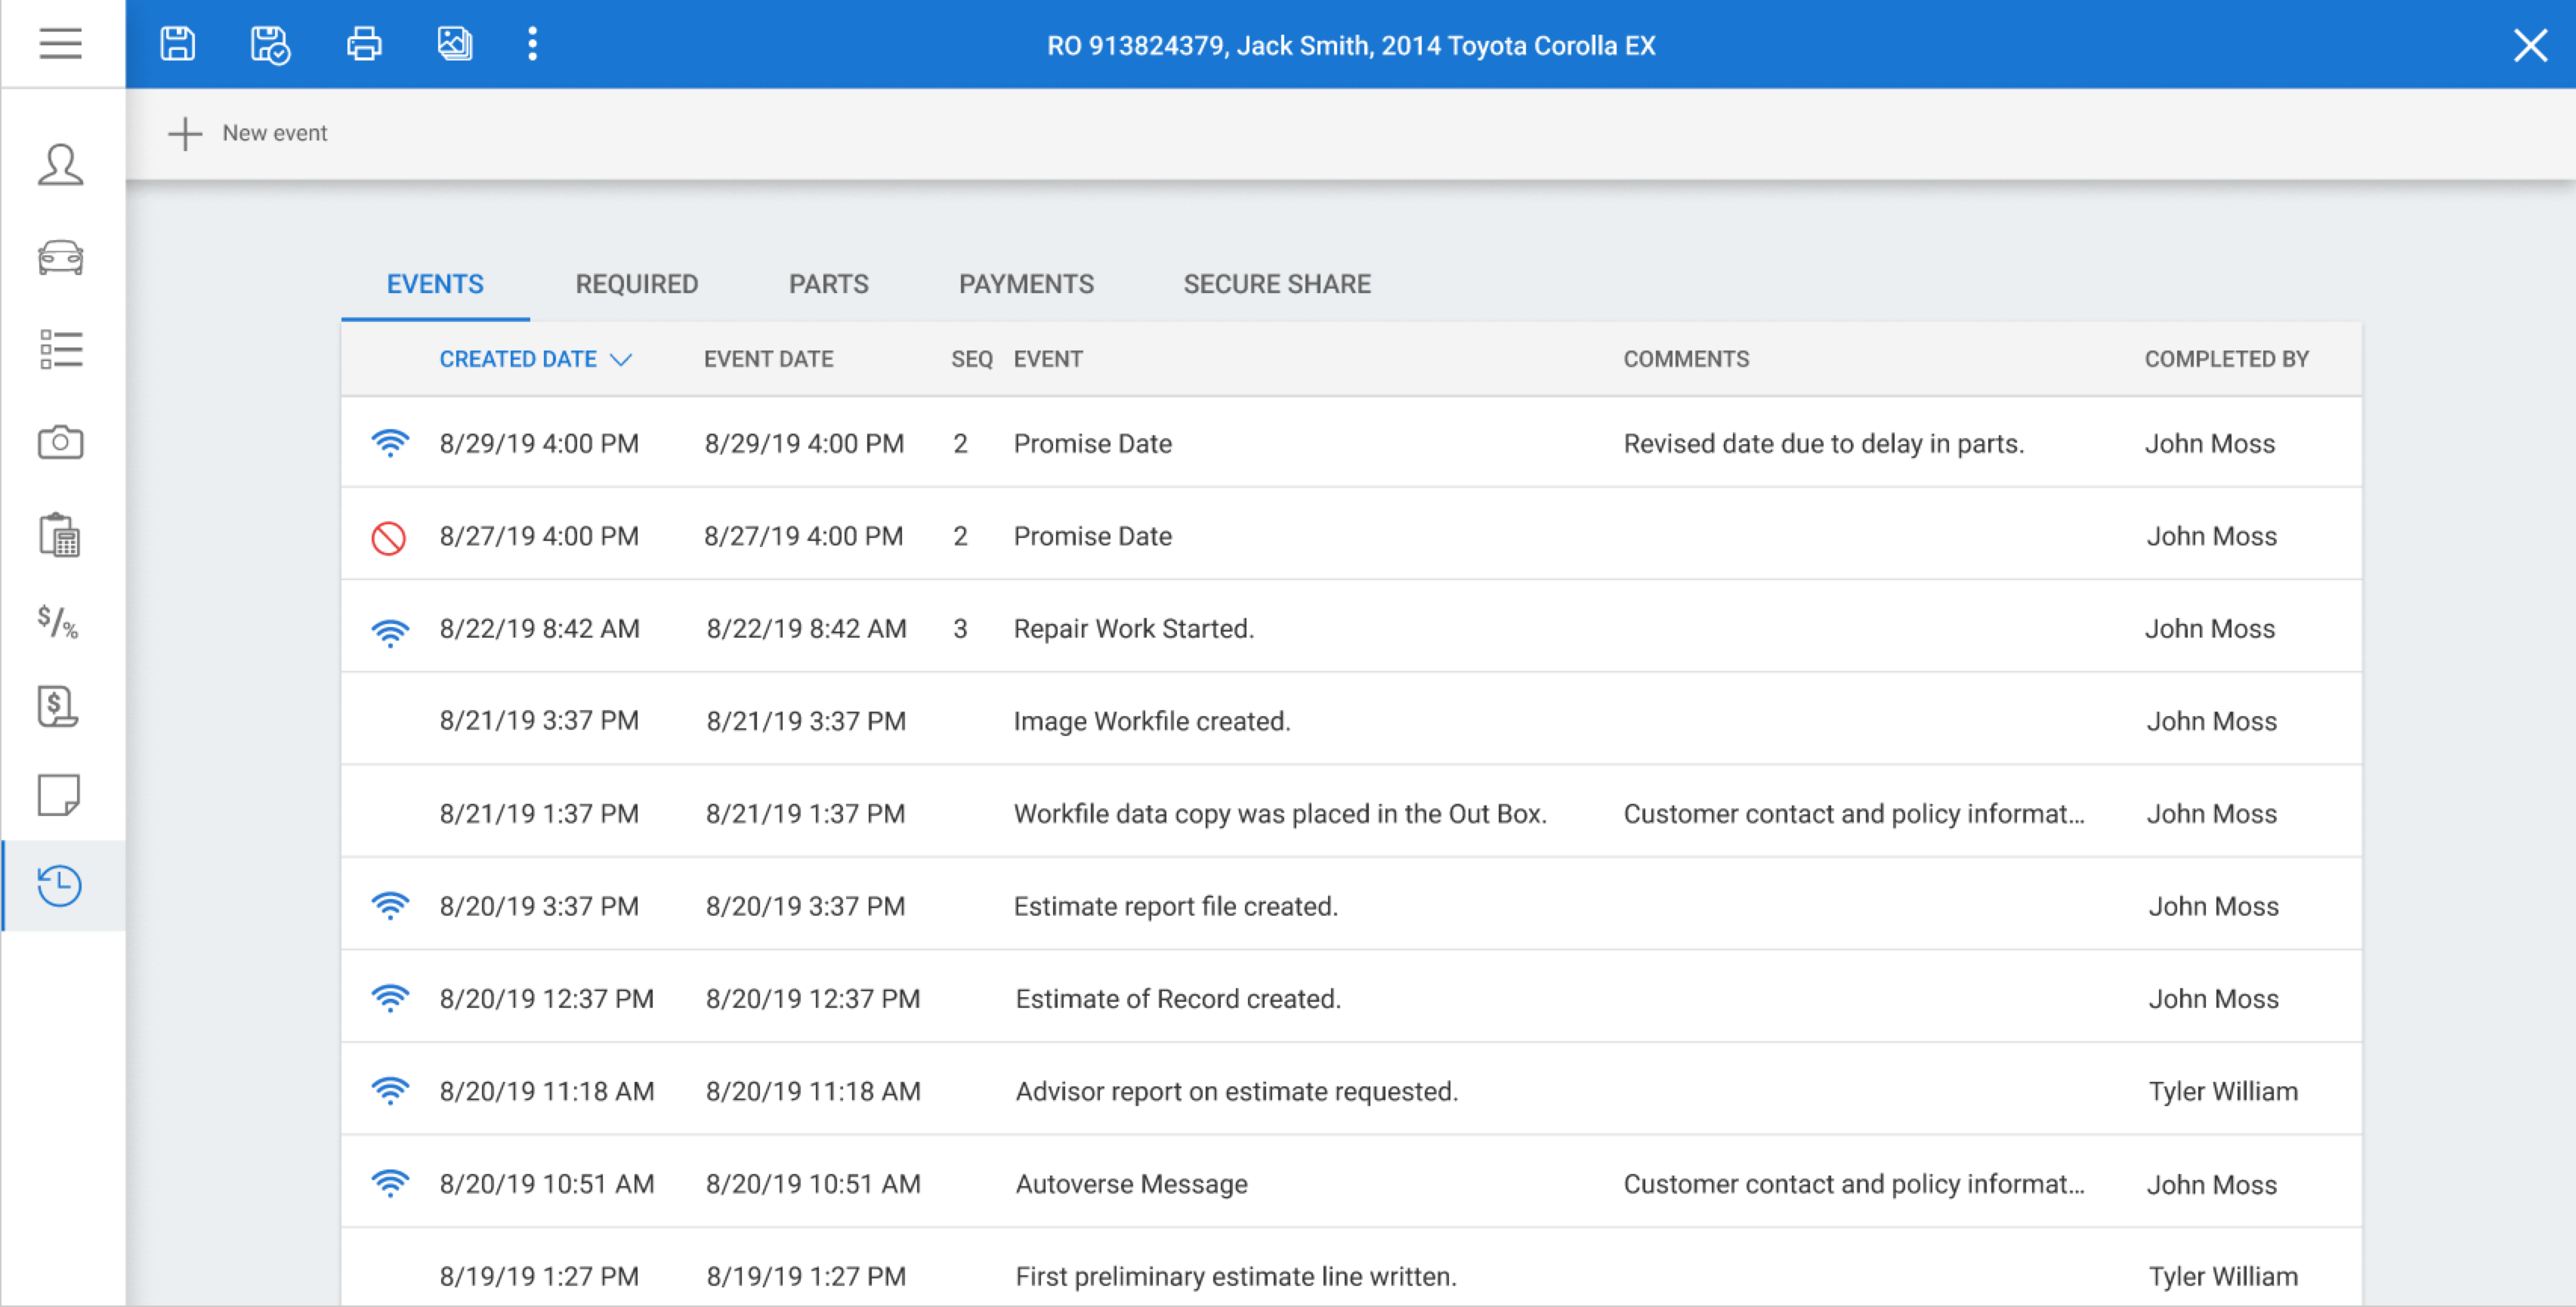The height and width of the screenshot is (1307, 2576).
Task: Open truncated comment on 8/21/19 1:37 PM row
Action: tap(1853, 814)
